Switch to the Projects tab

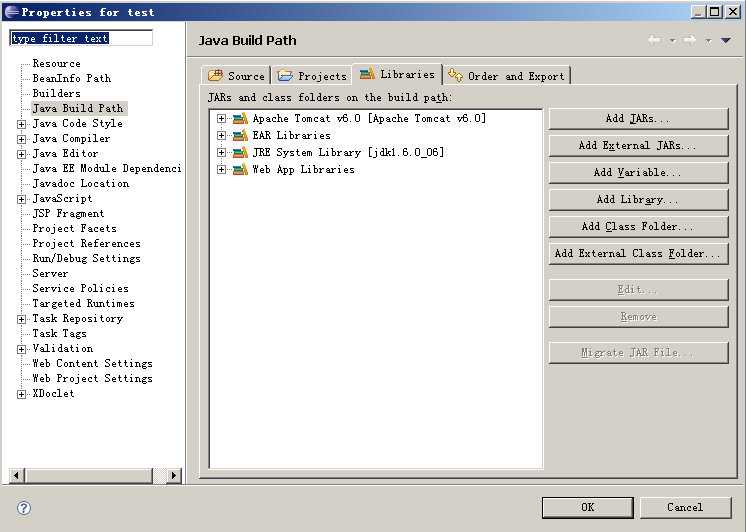(x=312, y=76)
